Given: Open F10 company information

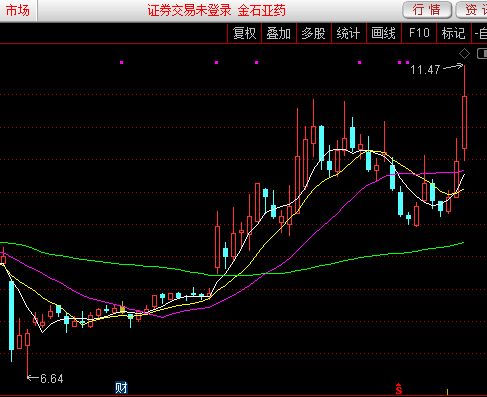Looking at the screenshot, I should (x=419, y=33).
